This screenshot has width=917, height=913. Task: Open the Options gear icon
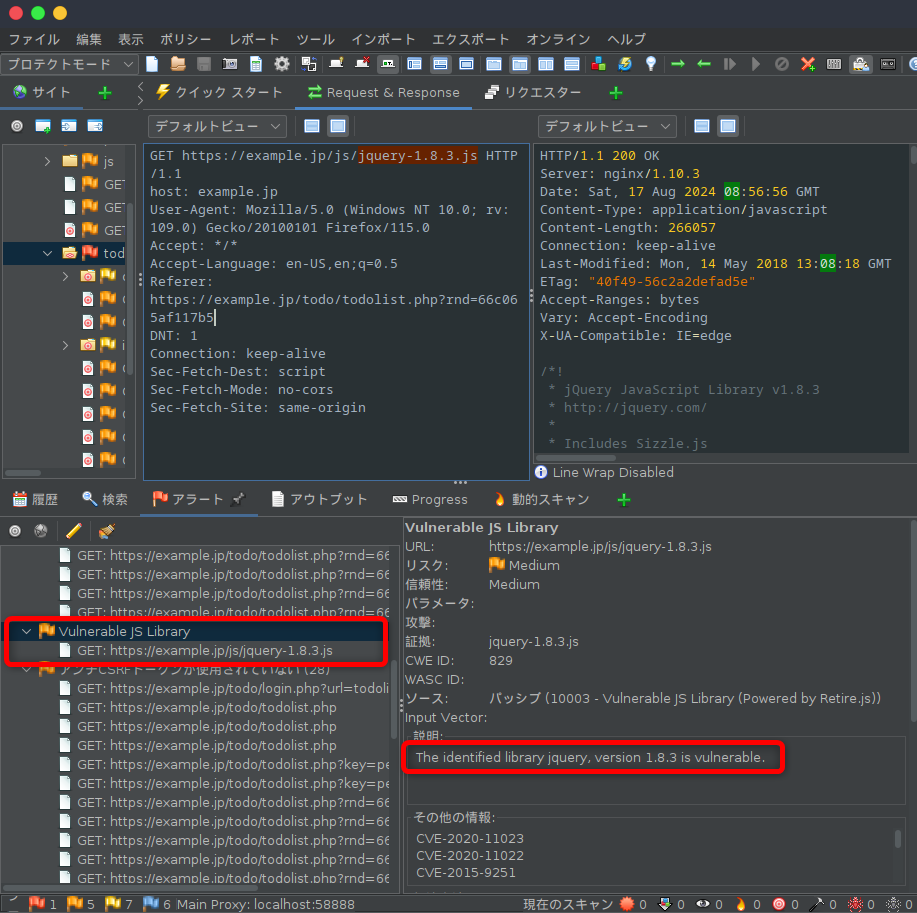tap(282, 64)
